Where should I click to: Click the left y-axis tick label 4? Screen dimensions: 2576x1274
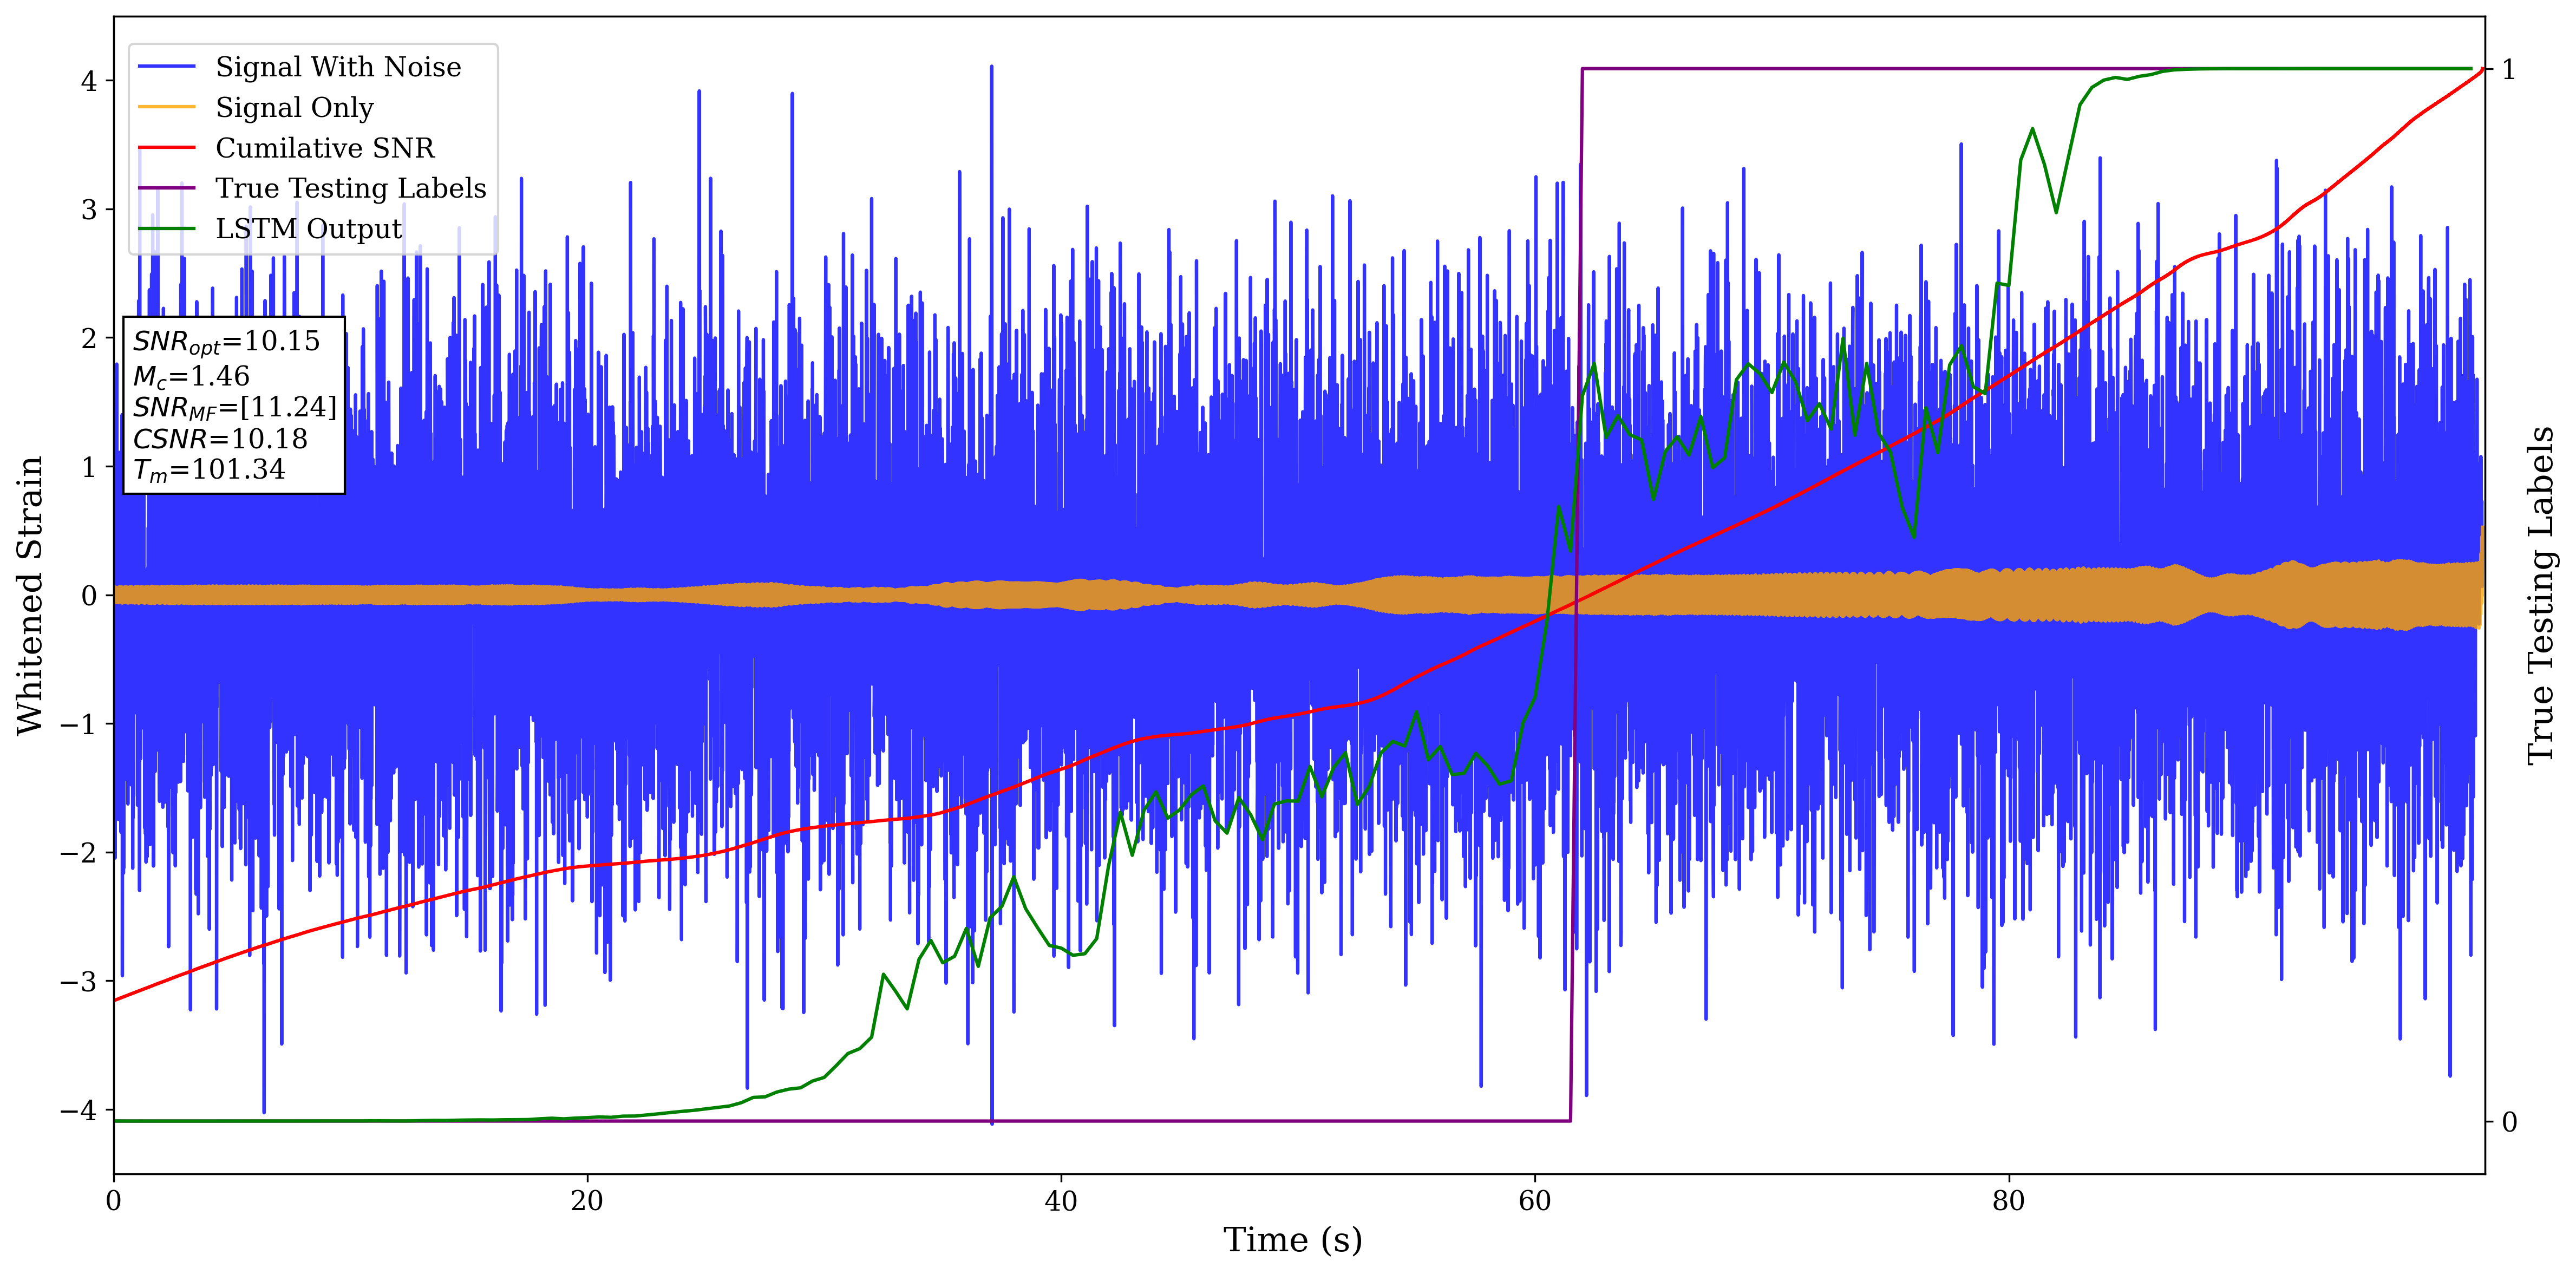[x=89, y=81]
